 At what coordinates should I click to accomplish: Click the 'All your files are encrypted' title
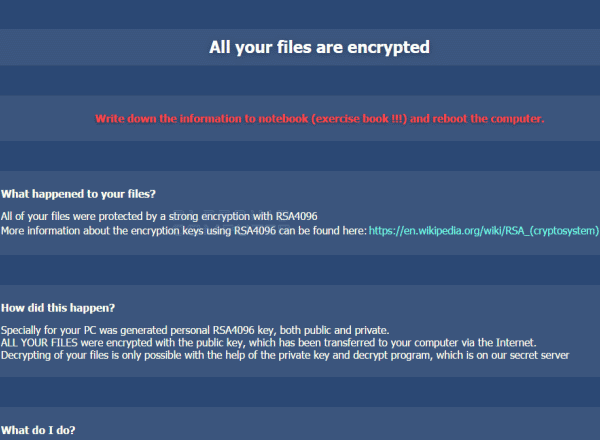point(319,47)
